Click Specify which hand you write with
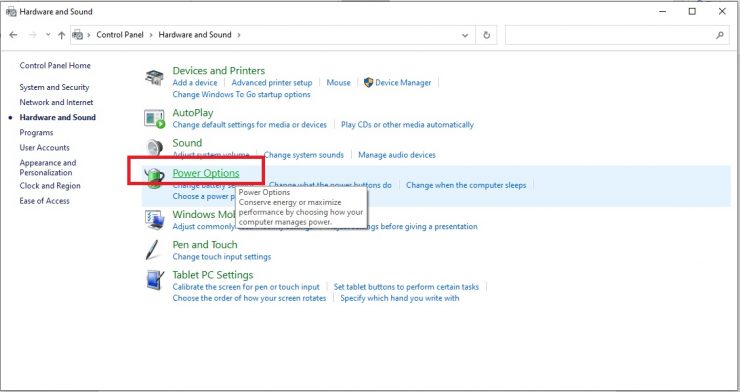Viewport: 740px width, 392px height. click(400, 298)
